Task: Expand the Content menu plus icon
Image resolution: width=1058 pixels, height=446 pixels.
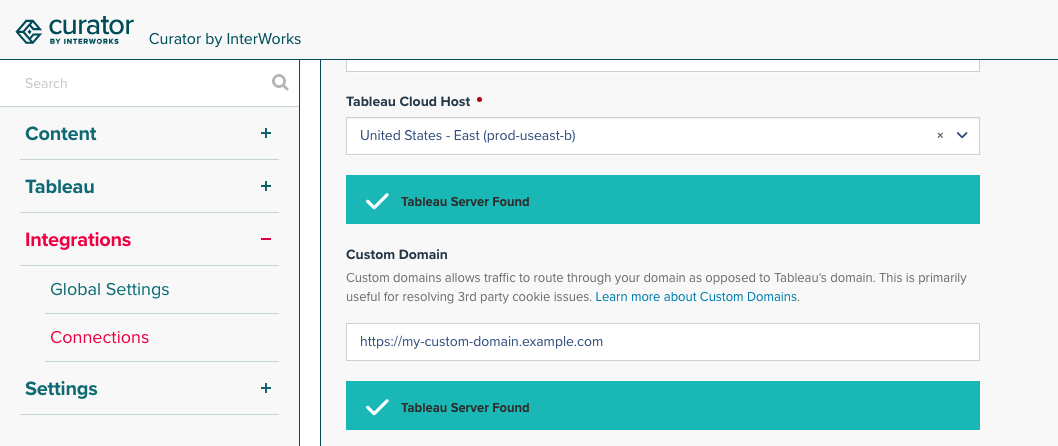Action: (266, 134)
